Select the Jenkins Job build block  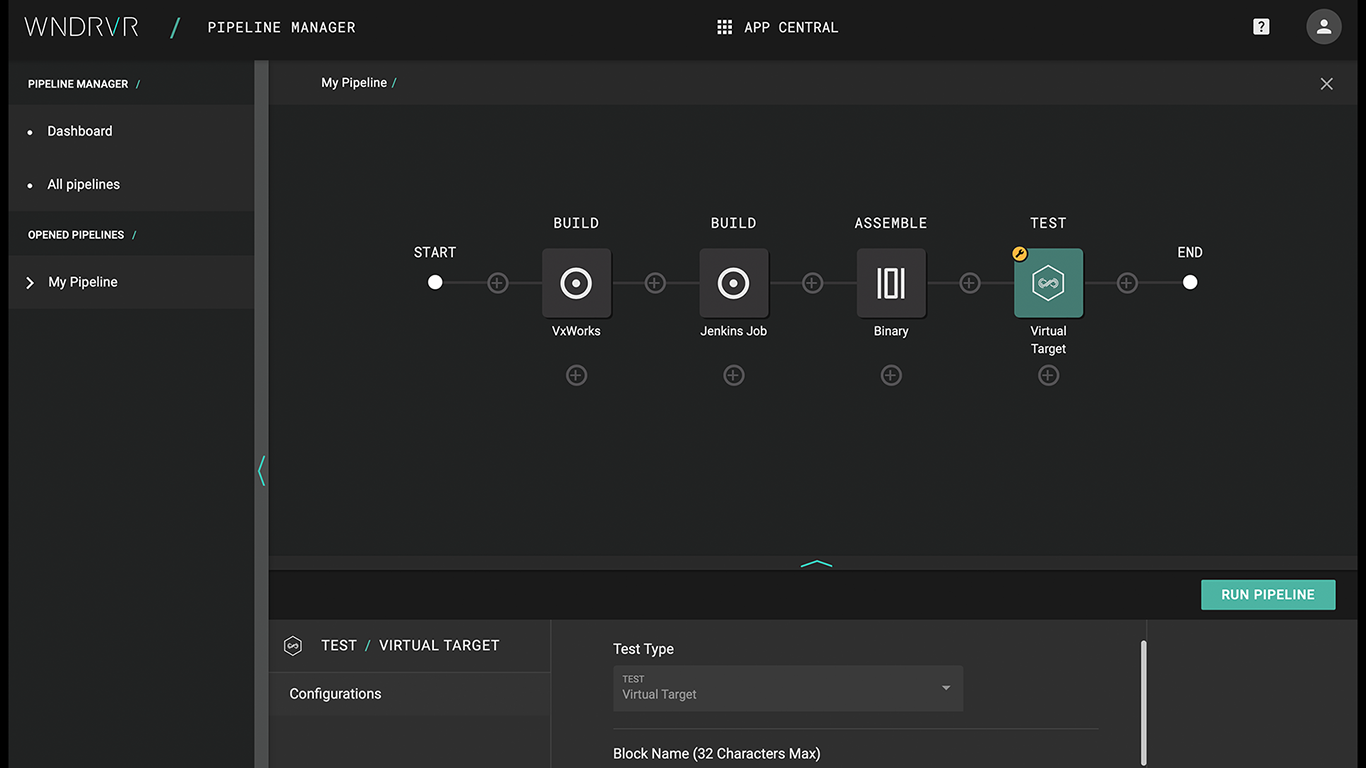734,283
